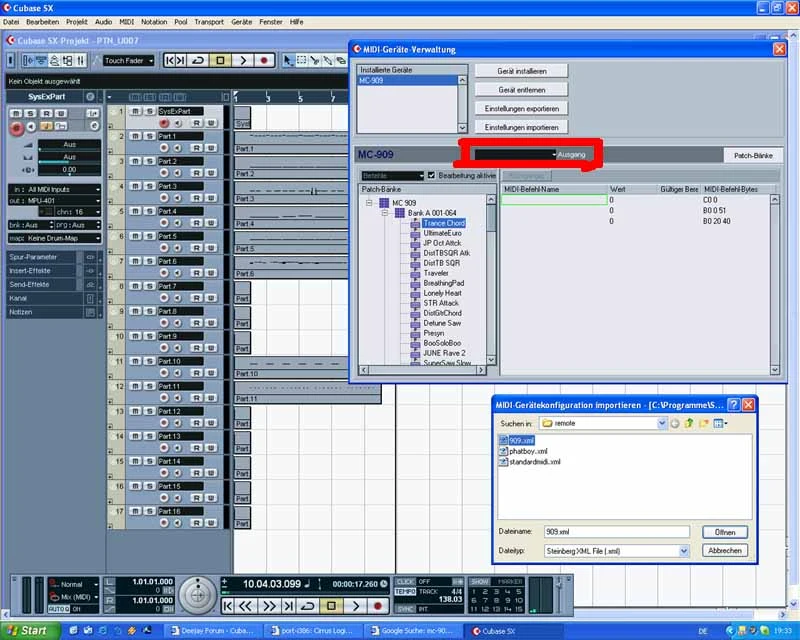Solo the Part.3 track
Image resolution: width=800 pixels, height=640 pixels.
point(148,186)
